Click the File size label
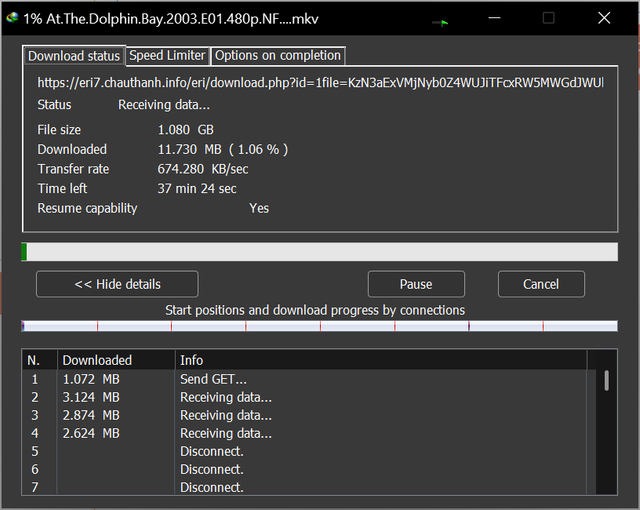640x510 pixels. (x=59, y=130)
